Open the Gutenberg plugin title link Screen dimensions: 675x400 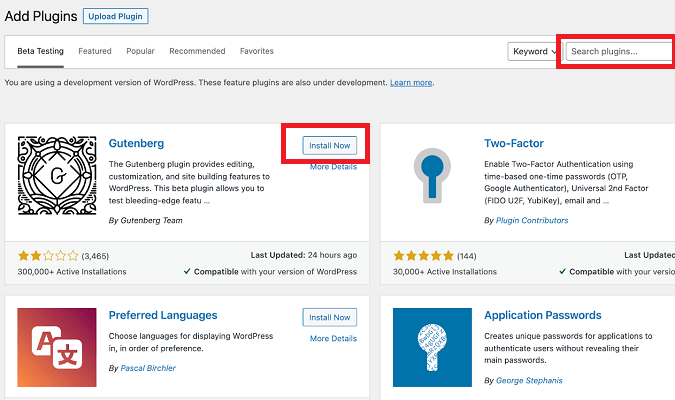(136, 143)
